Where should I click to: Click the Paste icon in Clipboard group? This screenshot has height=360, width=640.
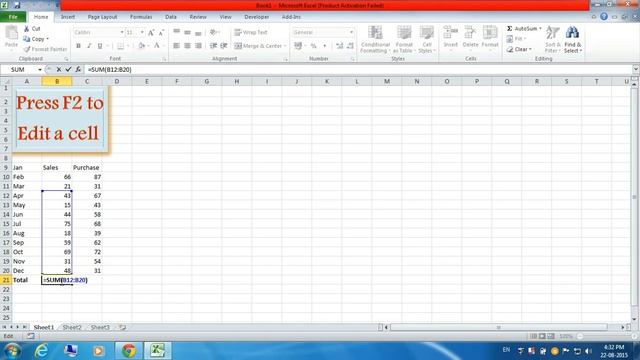point(11,33)
